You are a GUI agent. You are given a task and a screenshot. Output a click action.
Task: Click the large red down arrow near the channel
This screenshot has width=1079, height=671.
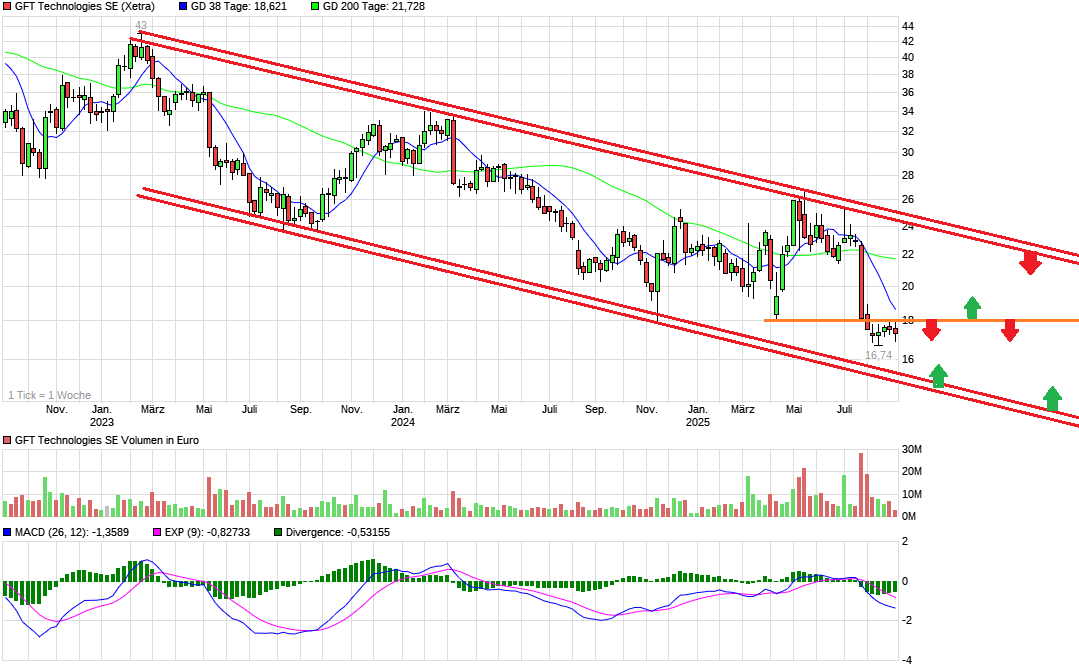[1031, 262]
